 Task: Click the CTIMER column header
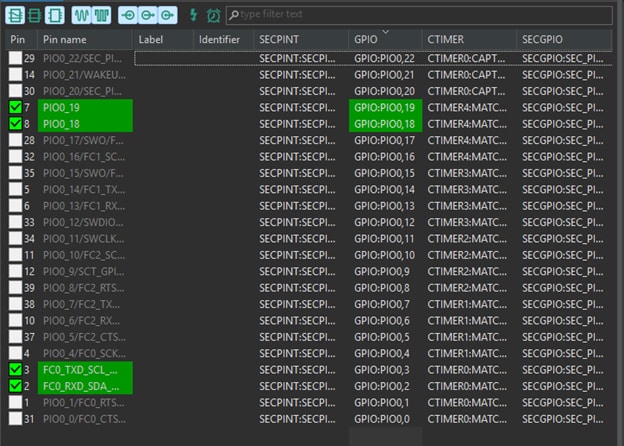469,39
